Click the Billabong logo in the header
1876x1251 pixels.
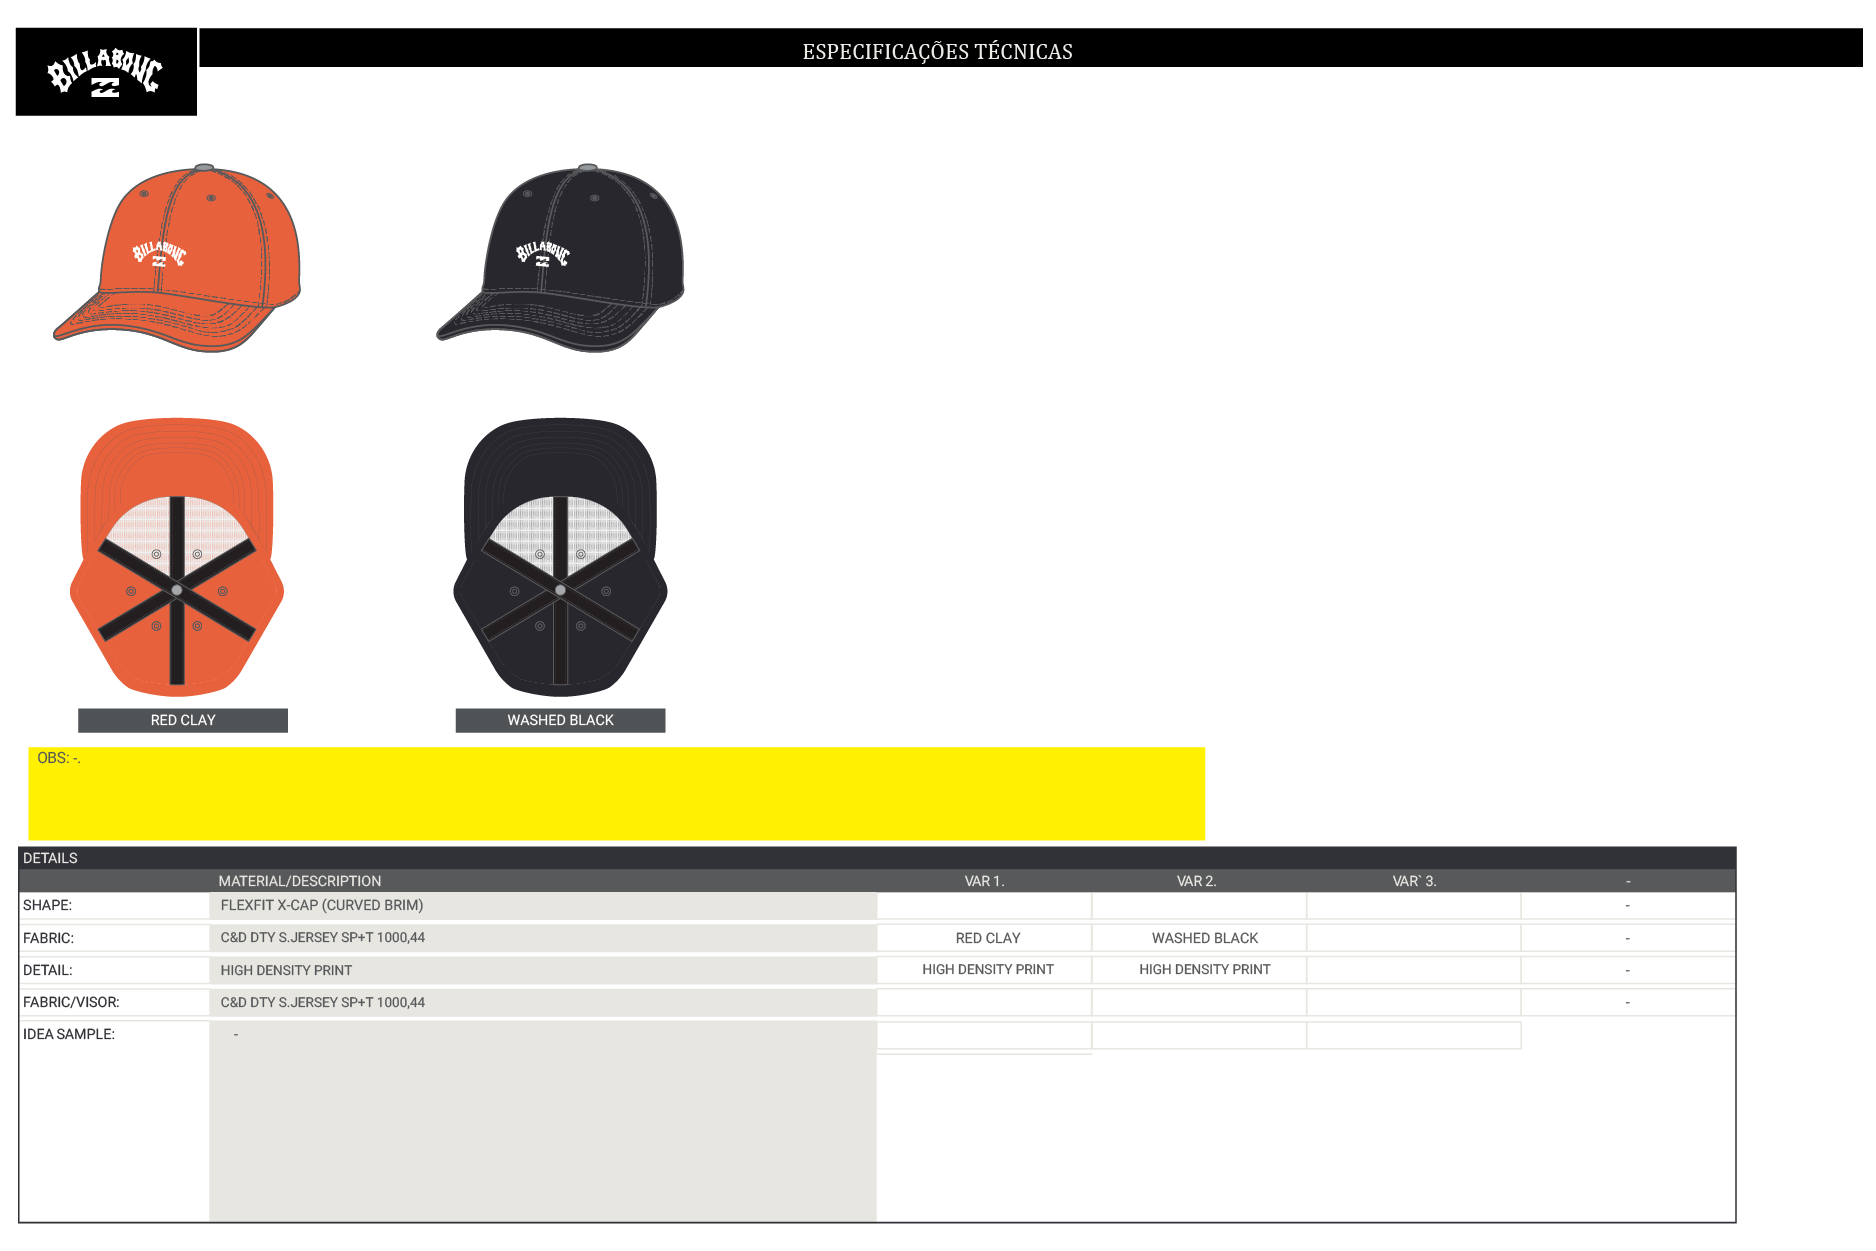click(x=106, y=72)
